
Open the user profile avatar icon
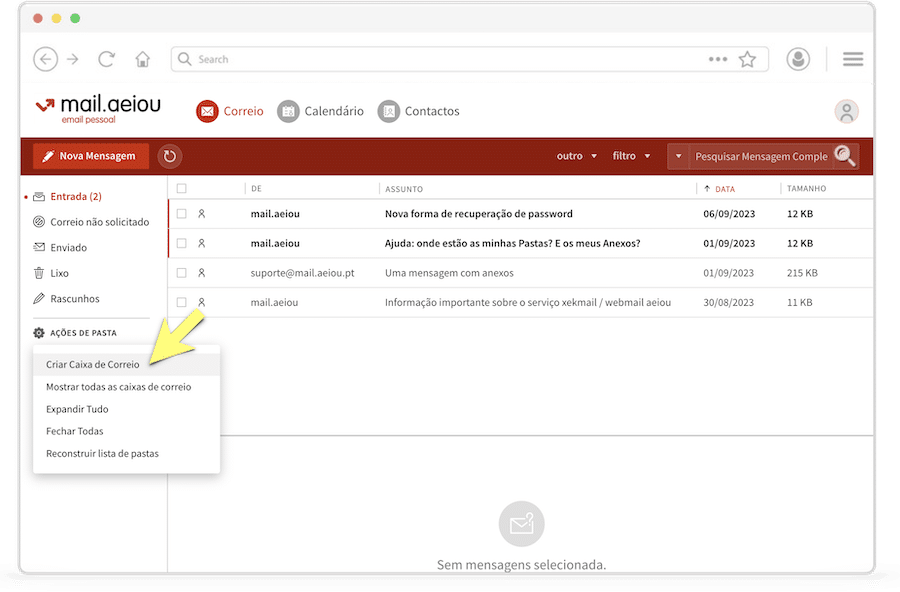(846, 111)
